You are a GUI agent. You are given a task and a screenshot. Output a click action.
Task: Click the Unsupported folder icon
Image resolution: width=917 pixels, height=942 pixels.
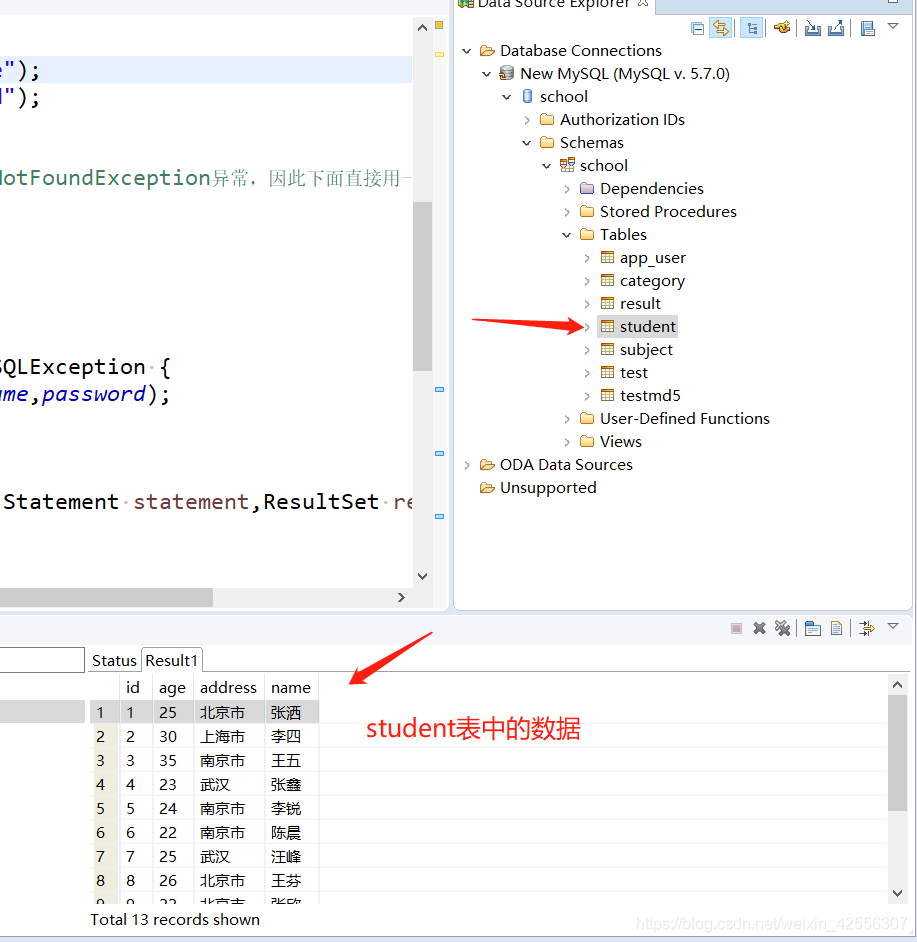click(487, 487)
